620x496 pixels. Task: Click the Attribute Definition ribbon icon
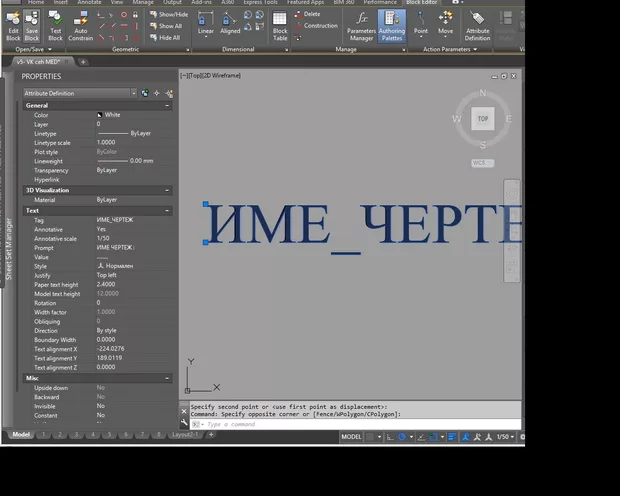tap(477, 24)
